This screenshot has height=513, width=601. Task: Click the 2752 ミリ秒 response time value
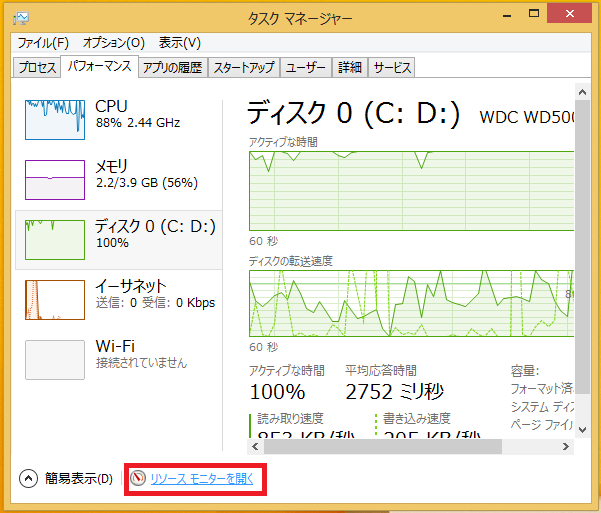[394, 392]
